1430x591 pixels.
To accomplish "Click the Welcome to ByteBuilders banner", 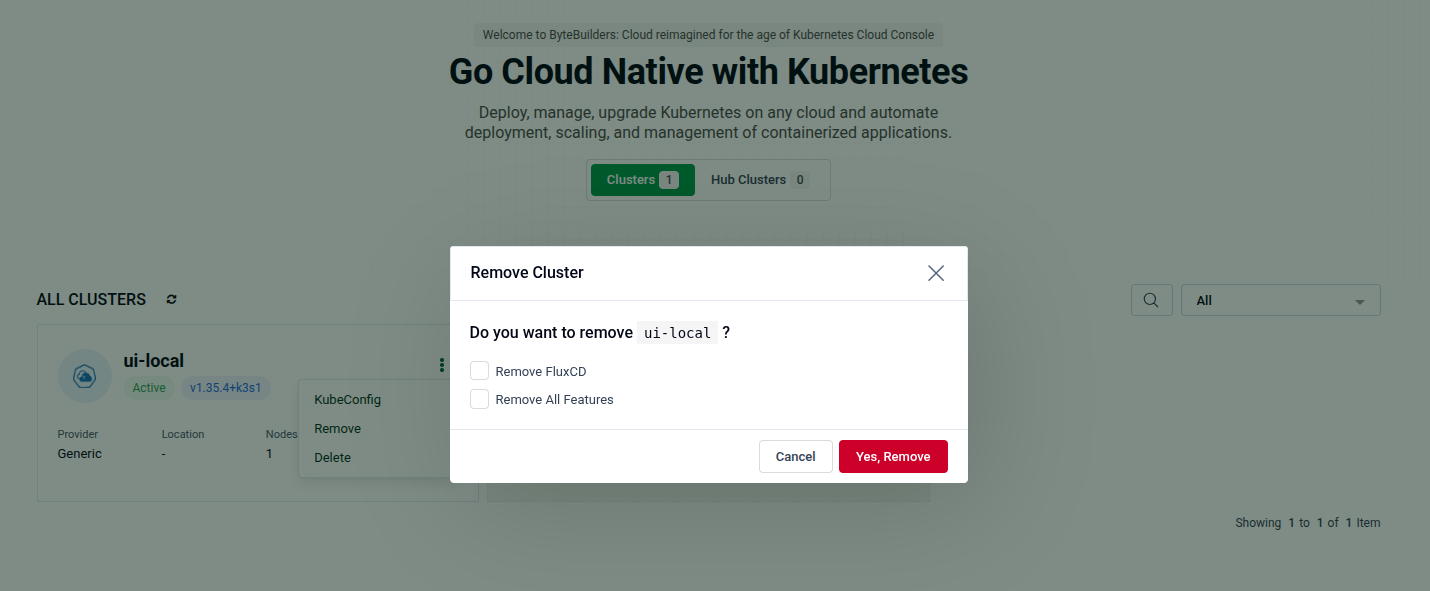I will [x=708, y=35].
